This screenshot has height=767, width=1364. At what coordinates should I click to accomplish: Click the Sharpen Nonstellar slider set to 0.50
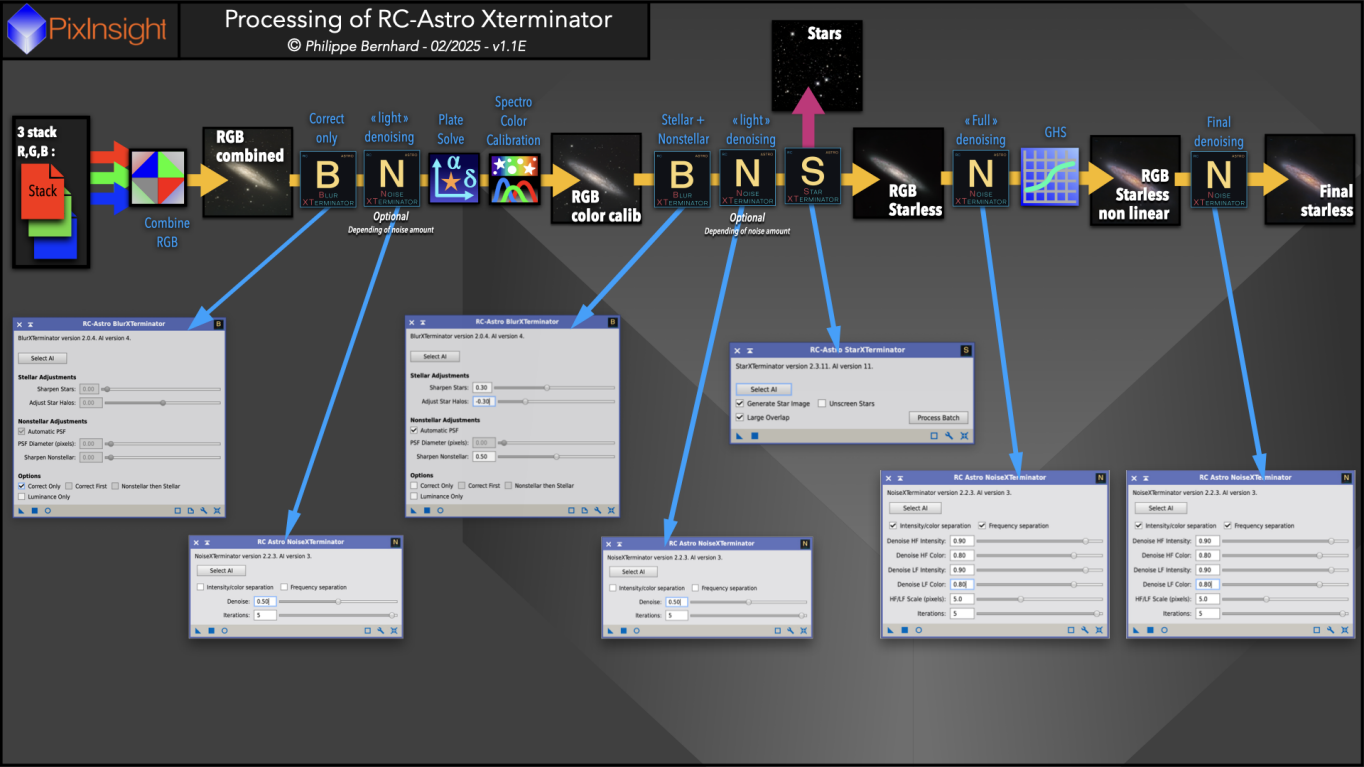click(555, 456)
